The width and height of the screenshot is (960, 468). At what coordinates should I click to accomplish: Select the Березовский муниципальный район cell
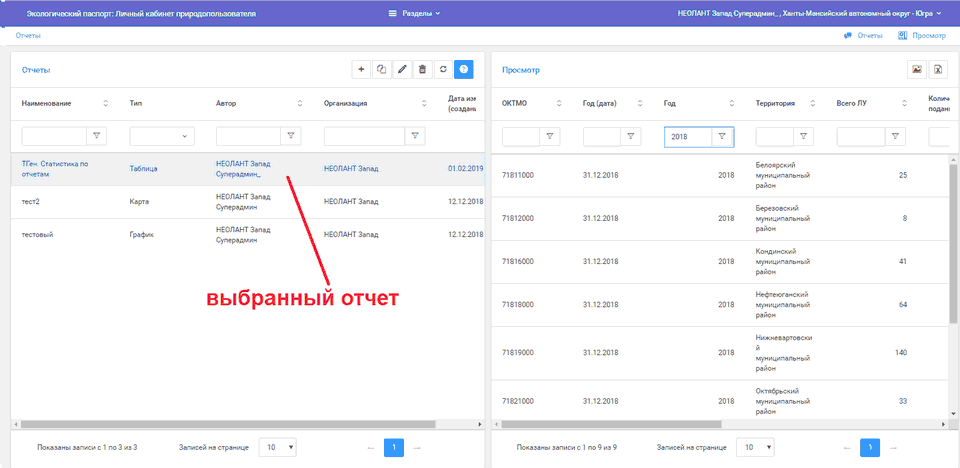(783, 218)
